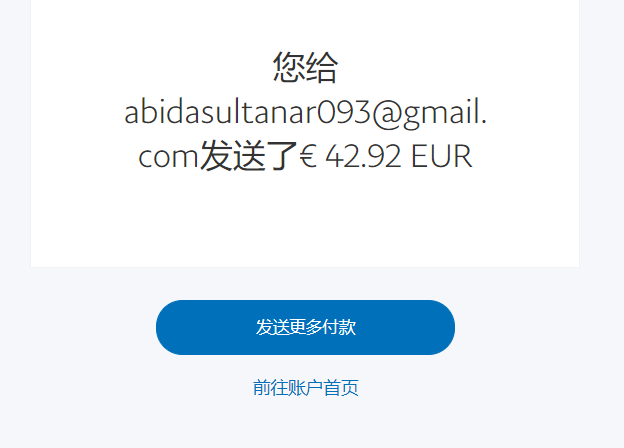Image resolution: width=624 pixels, height=448 pixels.
Task: Click the 前往 characters in the bottom link
Action: click(x=270, y=388)
